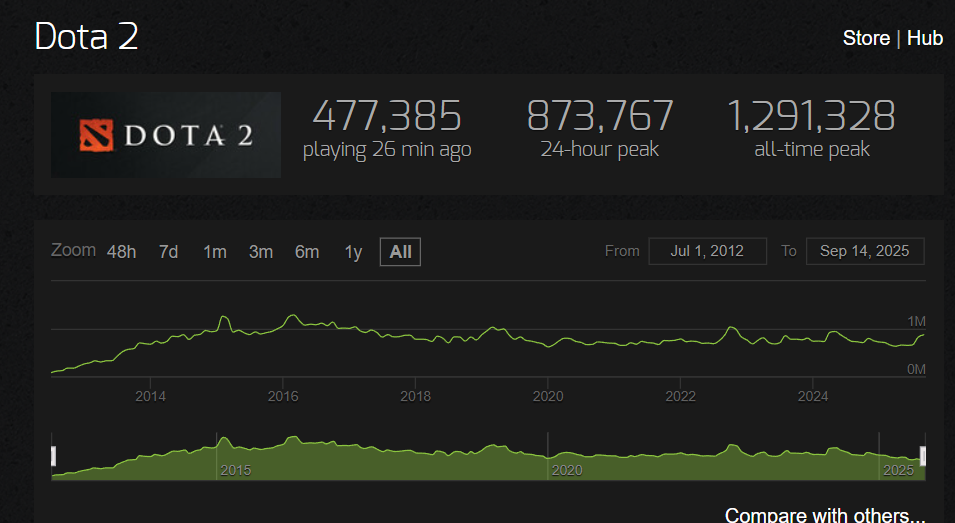Image resolution: width=955 pixels, height=523 pixels.
Task: Click the 2018 x-axis label
Action: (415, 396)
